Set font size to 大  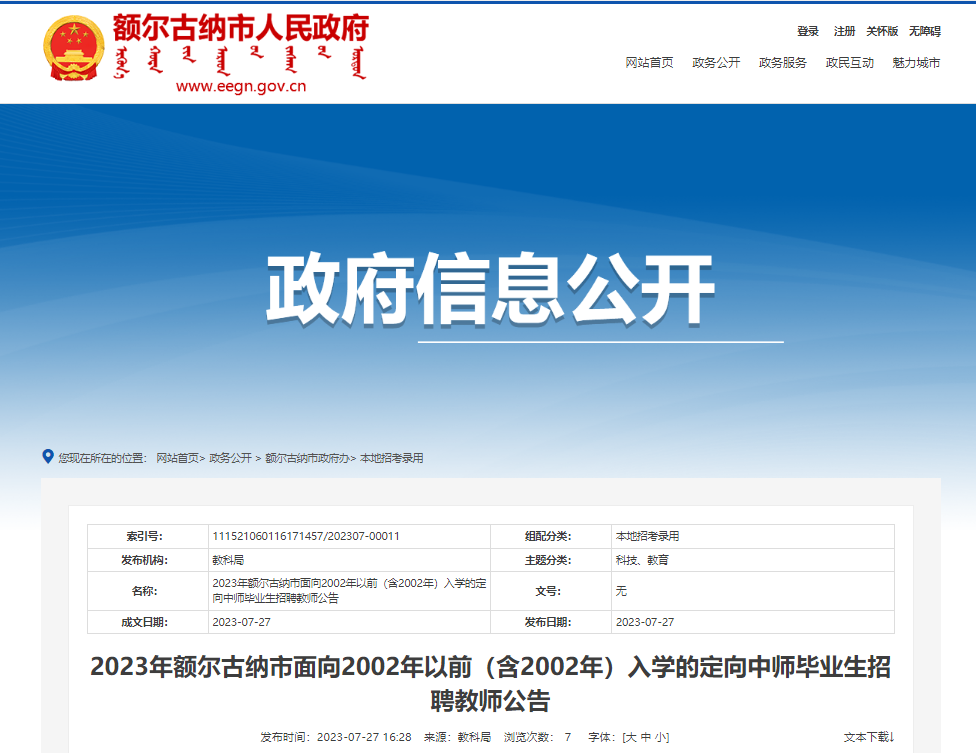631,737
